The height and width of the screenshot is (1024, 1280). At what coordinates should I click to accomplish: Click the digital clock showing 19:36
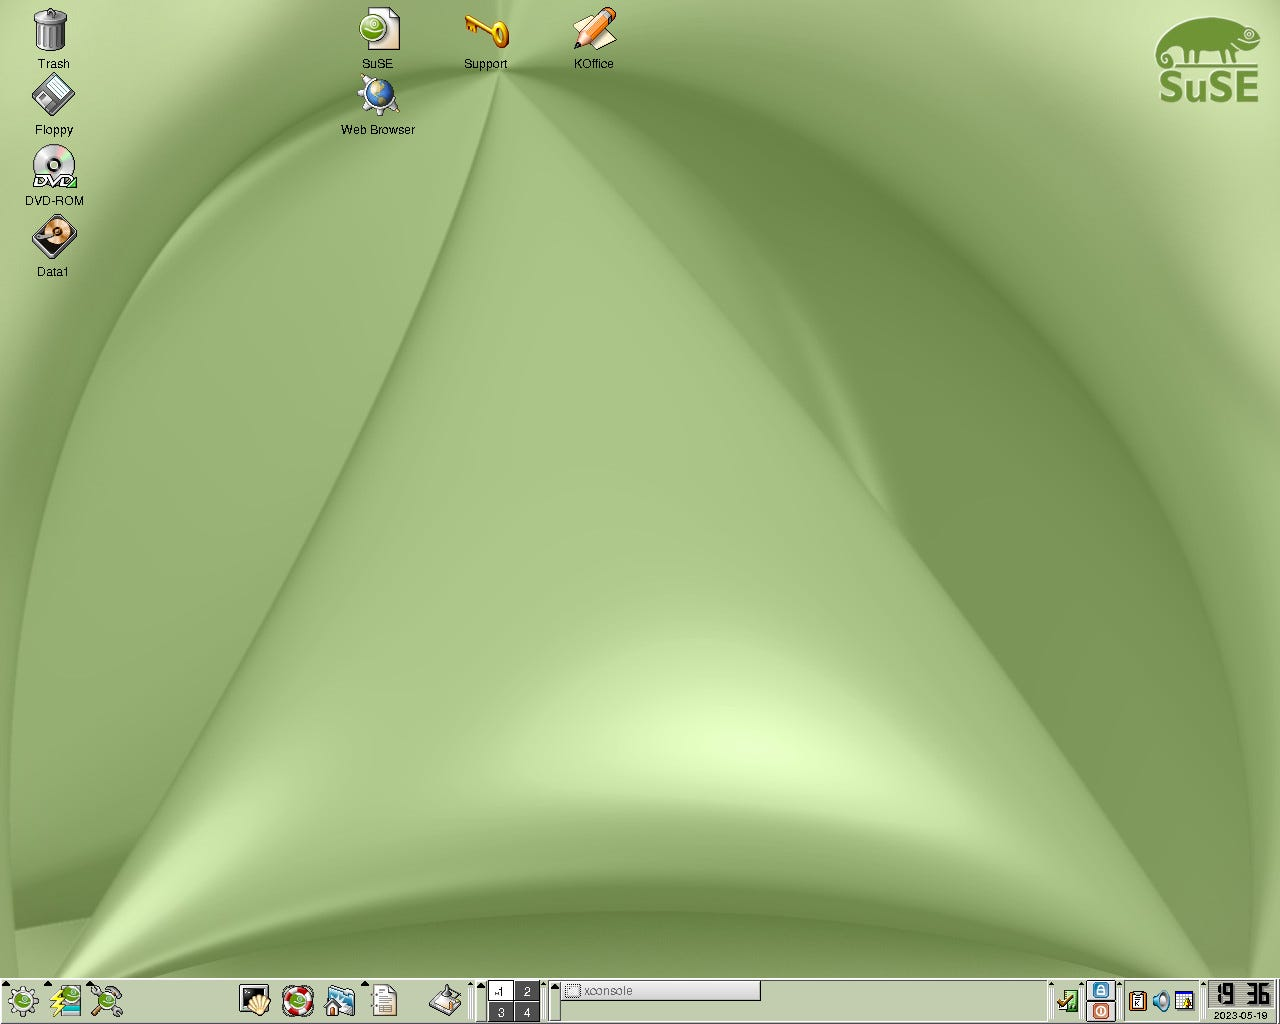coord(1241,994)
